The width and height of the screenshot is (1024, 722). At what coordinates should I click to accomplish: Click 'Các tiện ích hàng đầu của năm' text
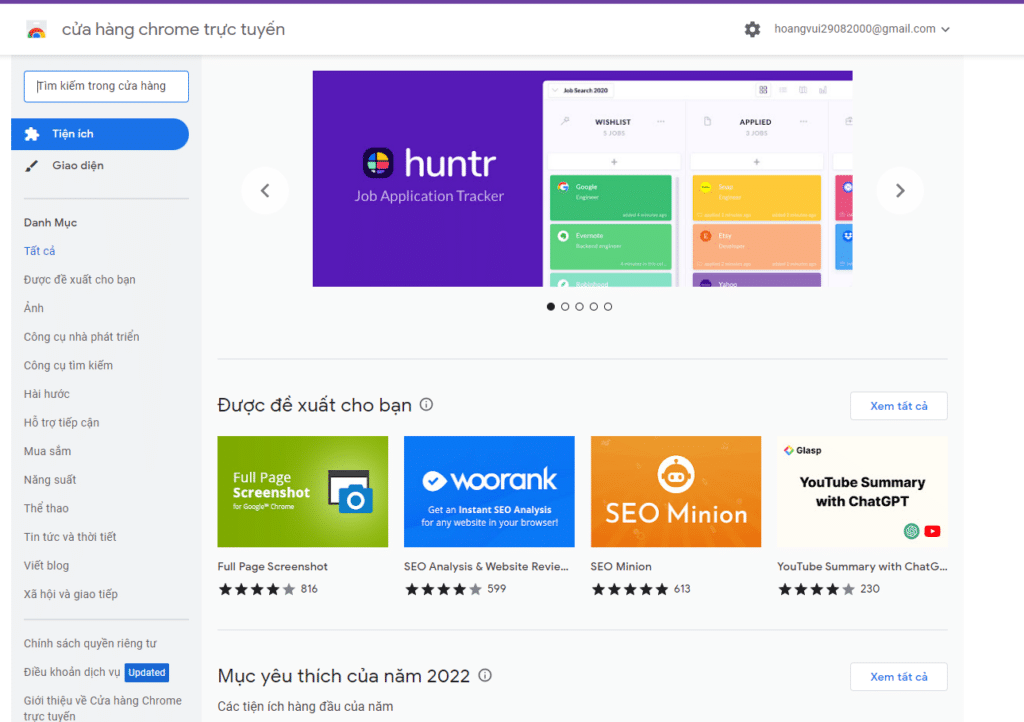306,706
